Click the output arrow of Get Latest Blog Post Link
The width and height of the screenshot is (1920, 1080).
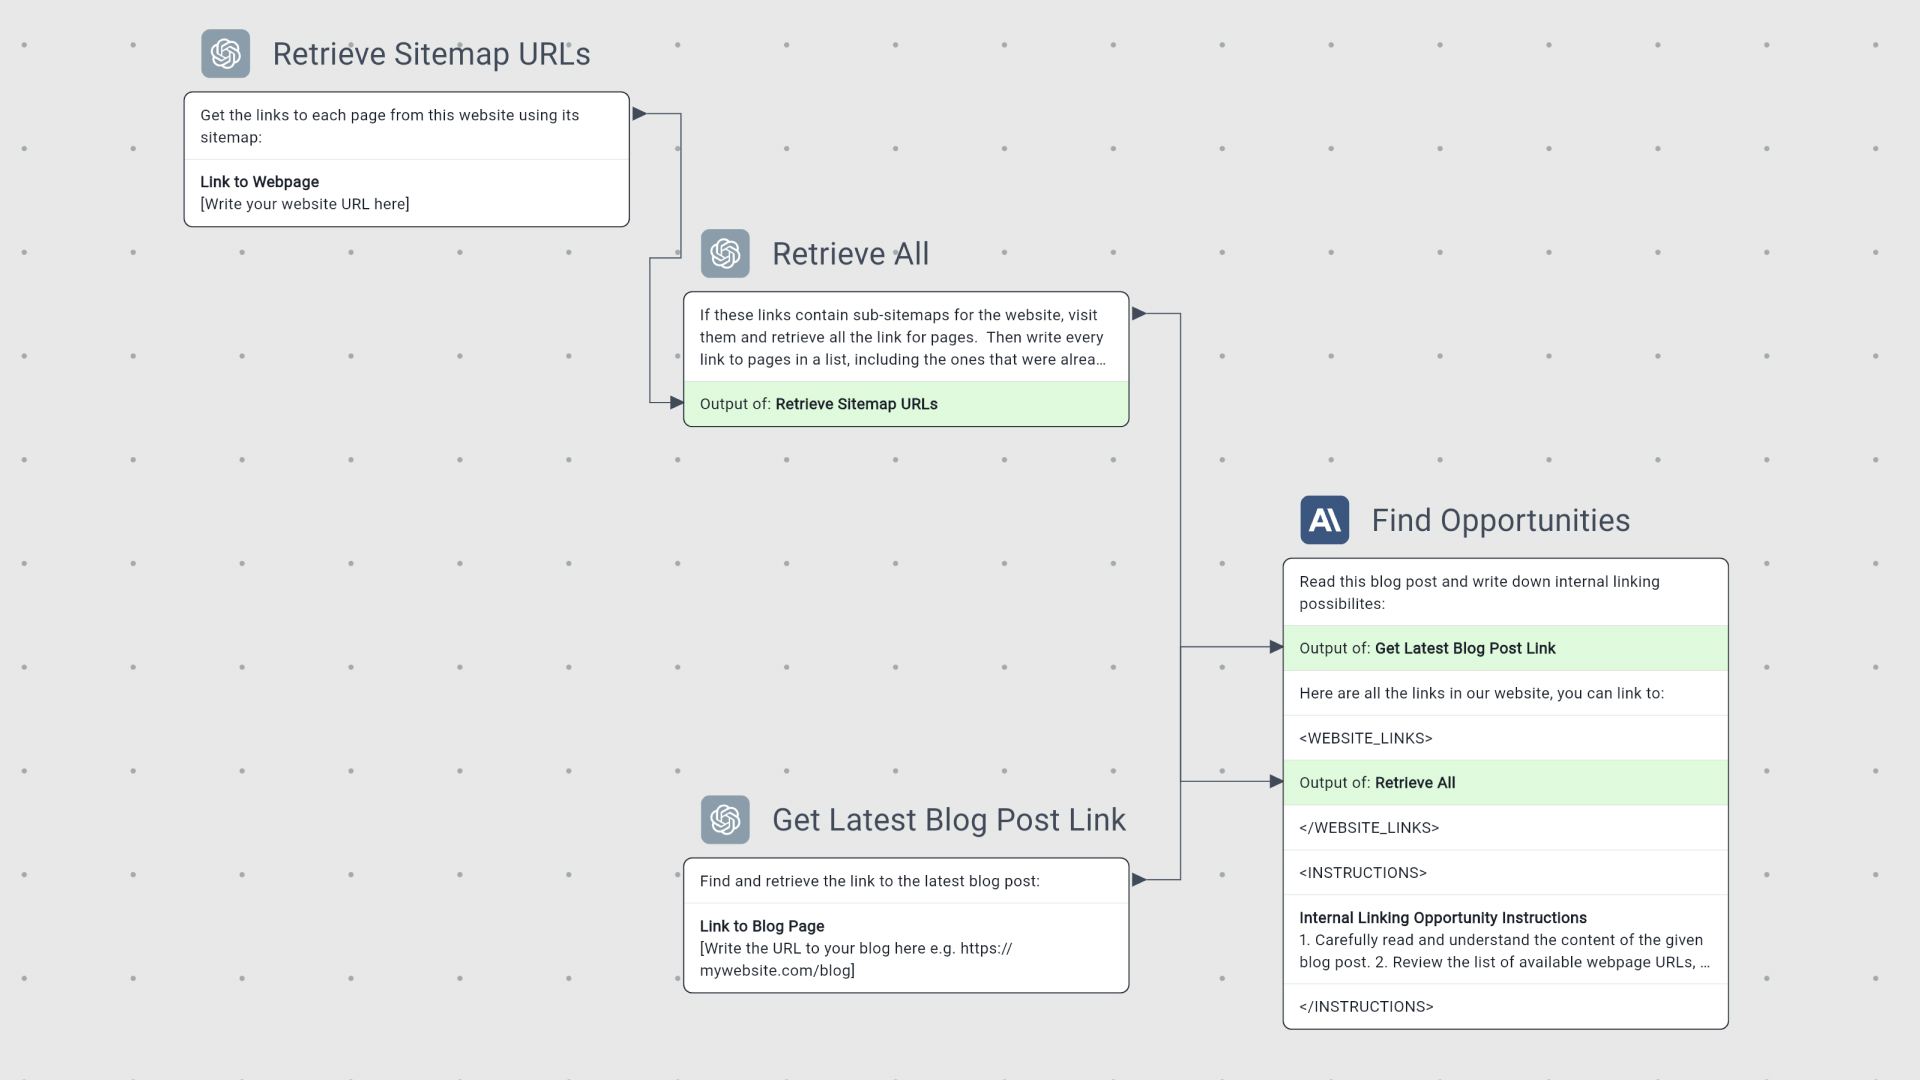[1140, 880]
